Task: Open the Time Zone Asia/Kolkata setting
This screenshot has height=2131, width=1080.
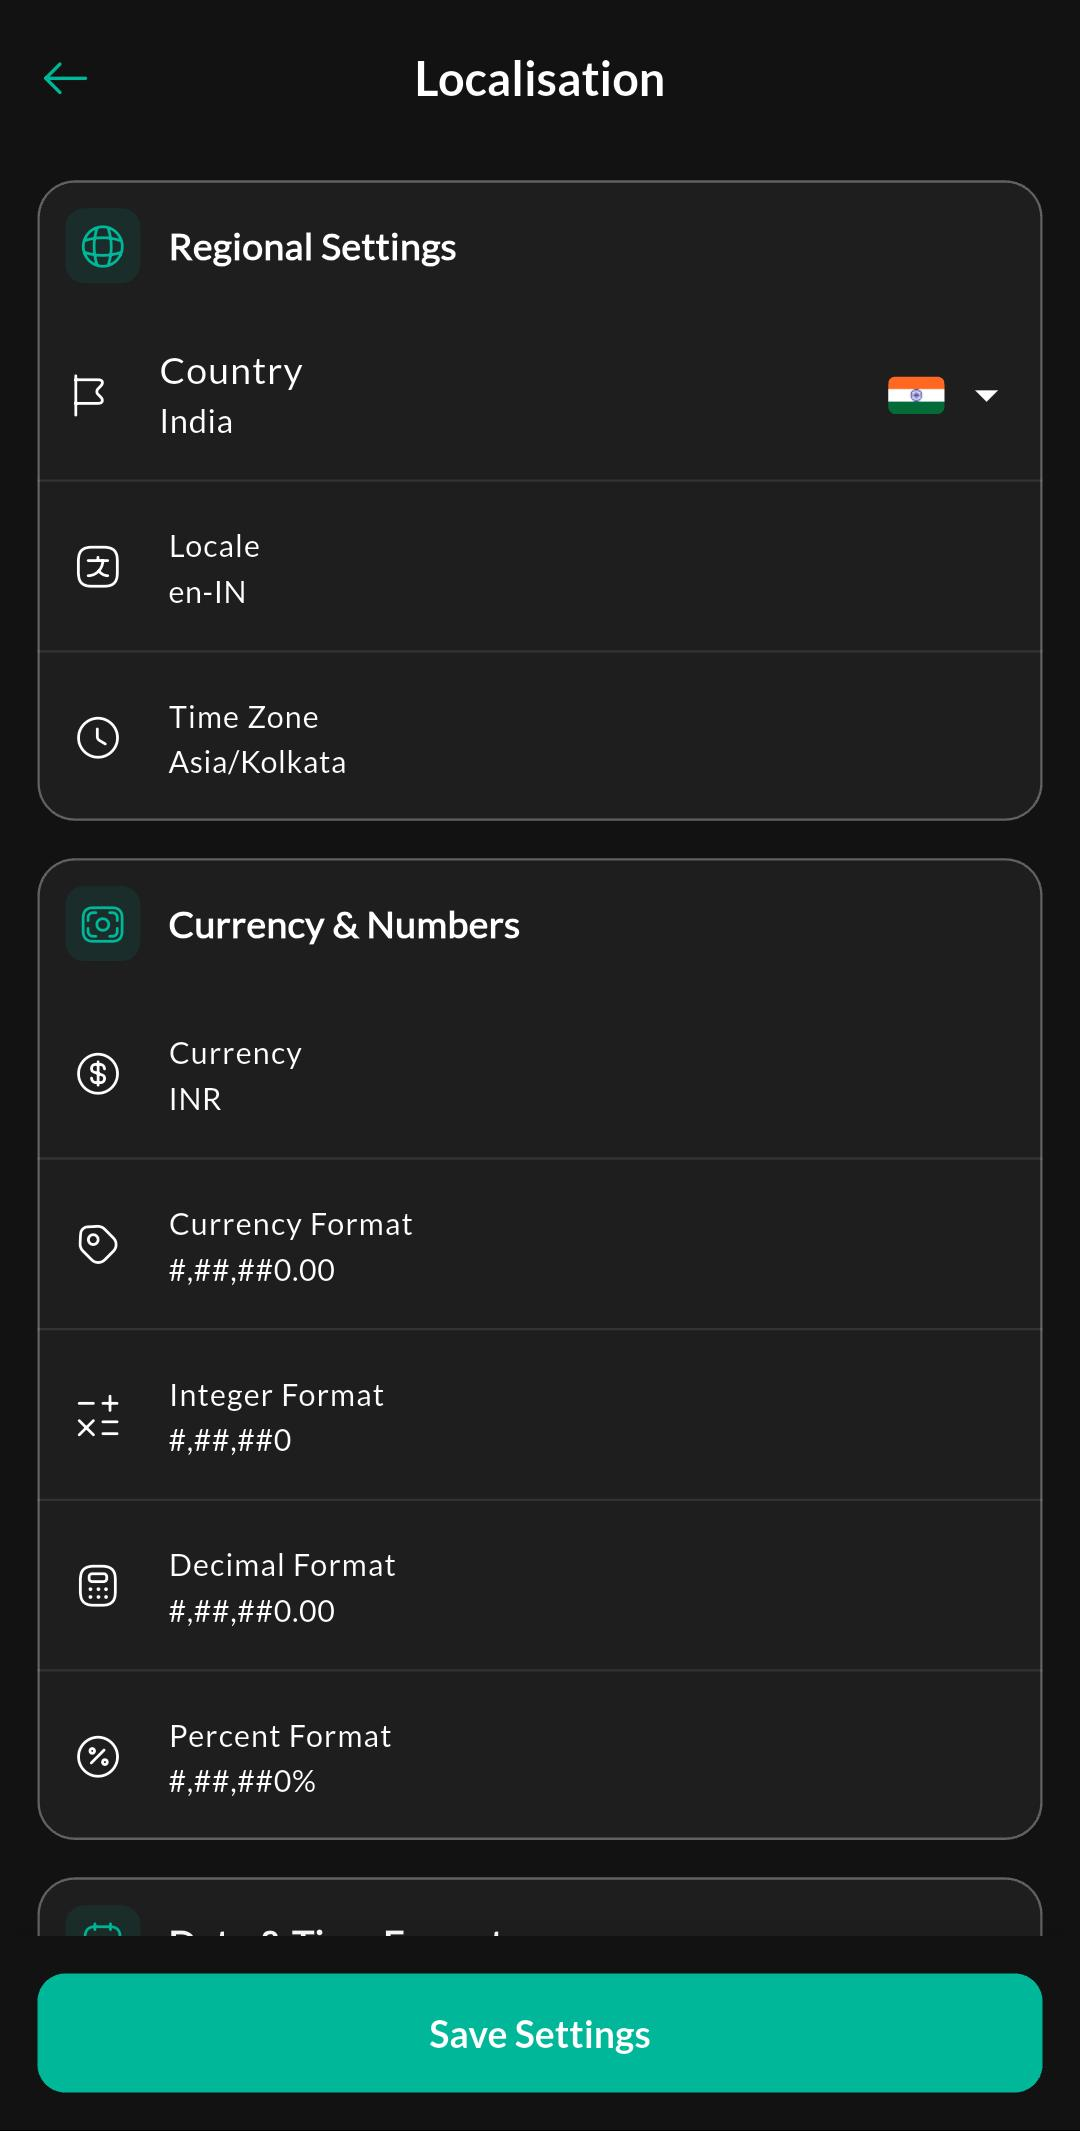Action: [x=540, y=738]
